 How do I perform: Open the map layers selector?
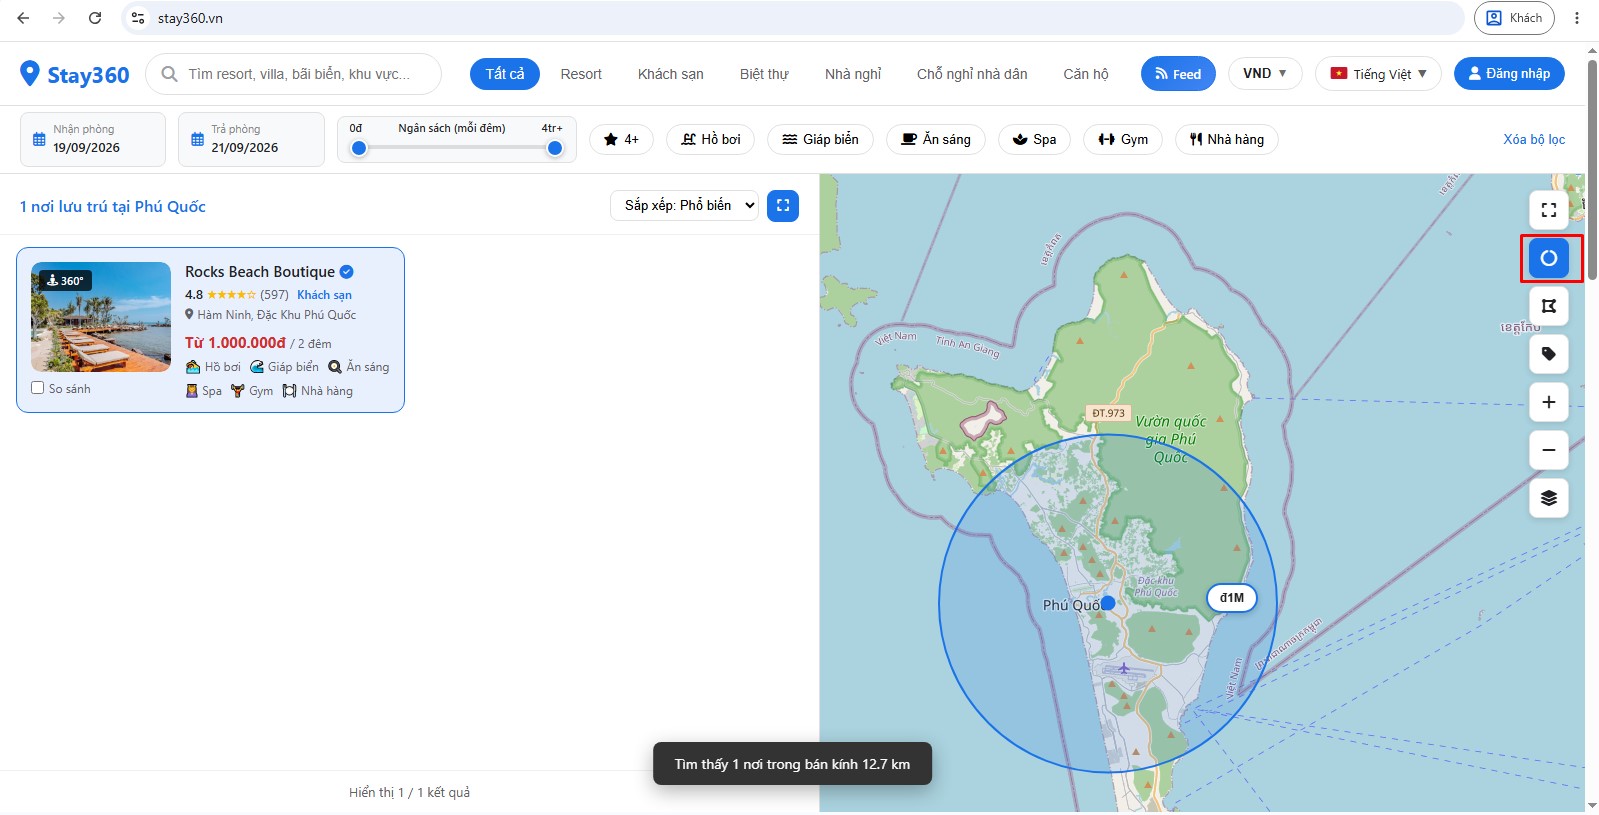1549,498
